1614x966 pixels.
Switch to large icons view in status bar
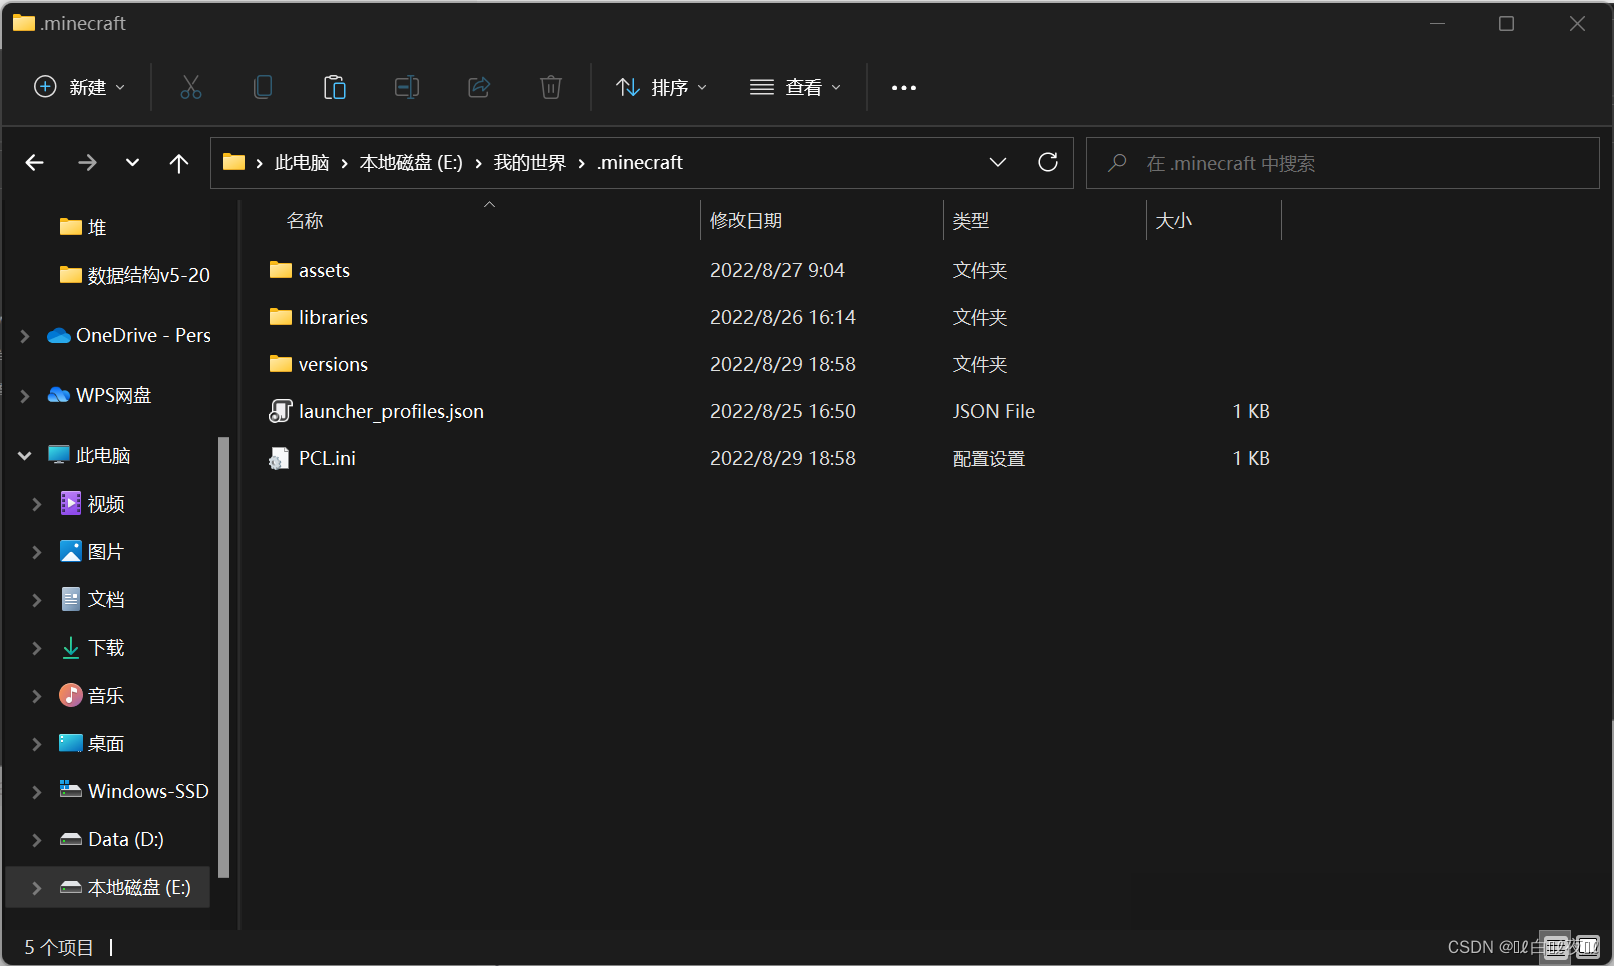click(x=1587, y=946)
